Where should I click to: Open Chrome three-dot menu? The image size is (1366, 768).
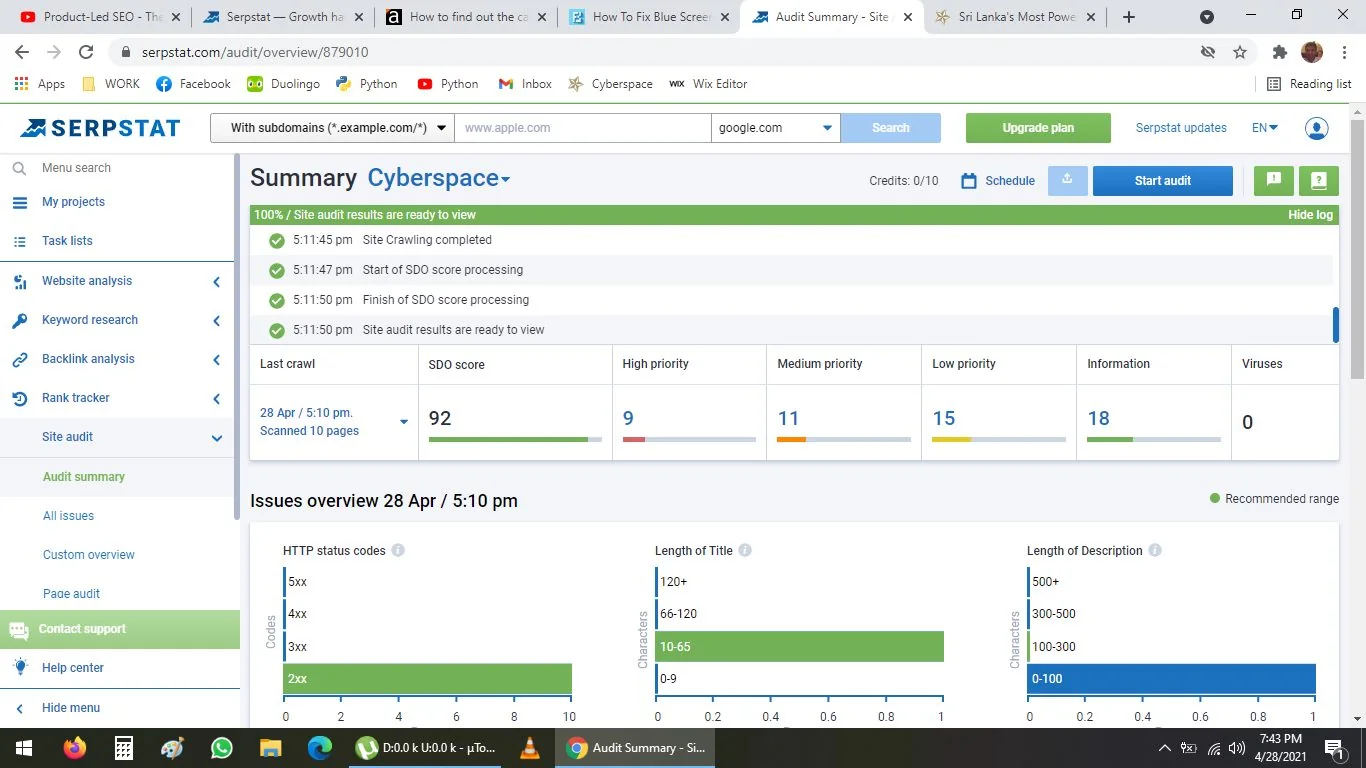tap(1345, 52)
